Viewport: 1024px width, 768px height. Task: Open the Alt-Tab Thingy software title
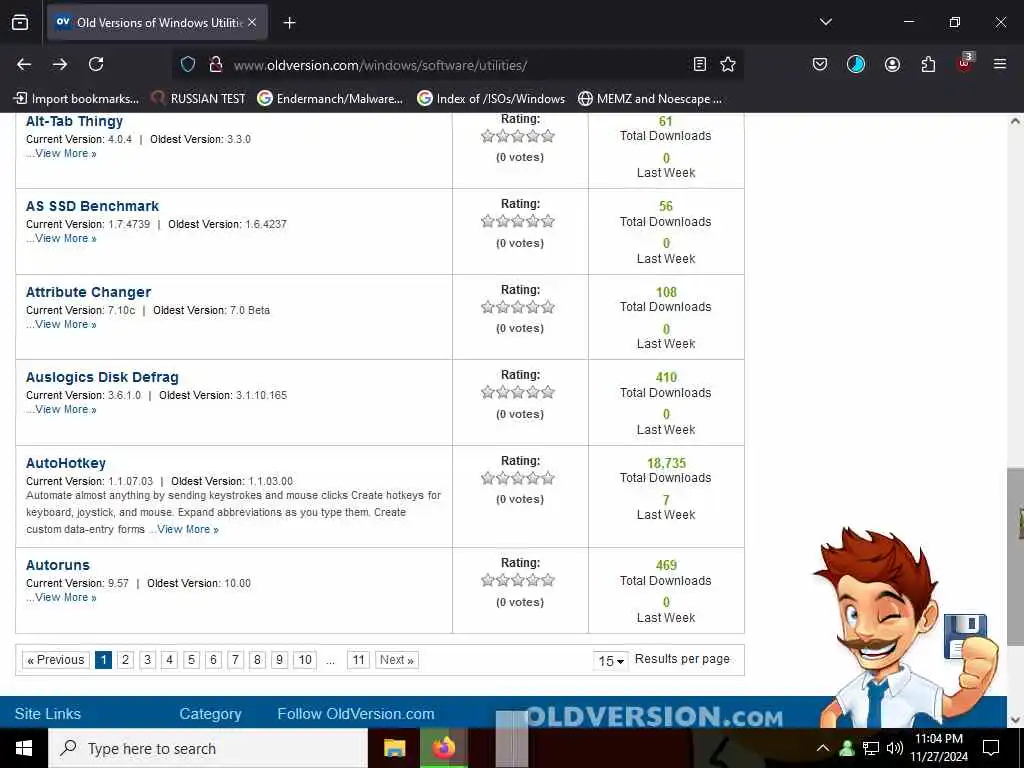74,121
